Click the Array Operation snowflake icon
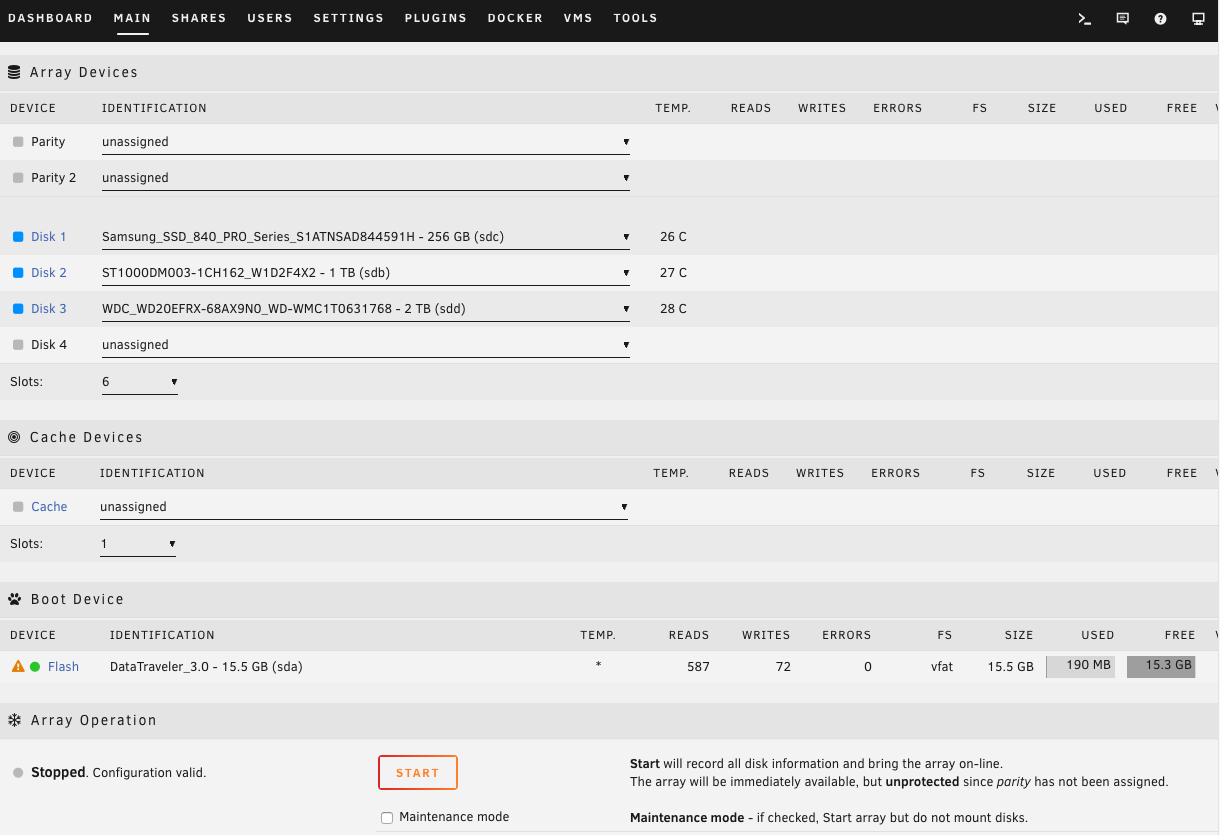Screen dimensions: 1220x835 pyautogui.click(x=15, y=720)
